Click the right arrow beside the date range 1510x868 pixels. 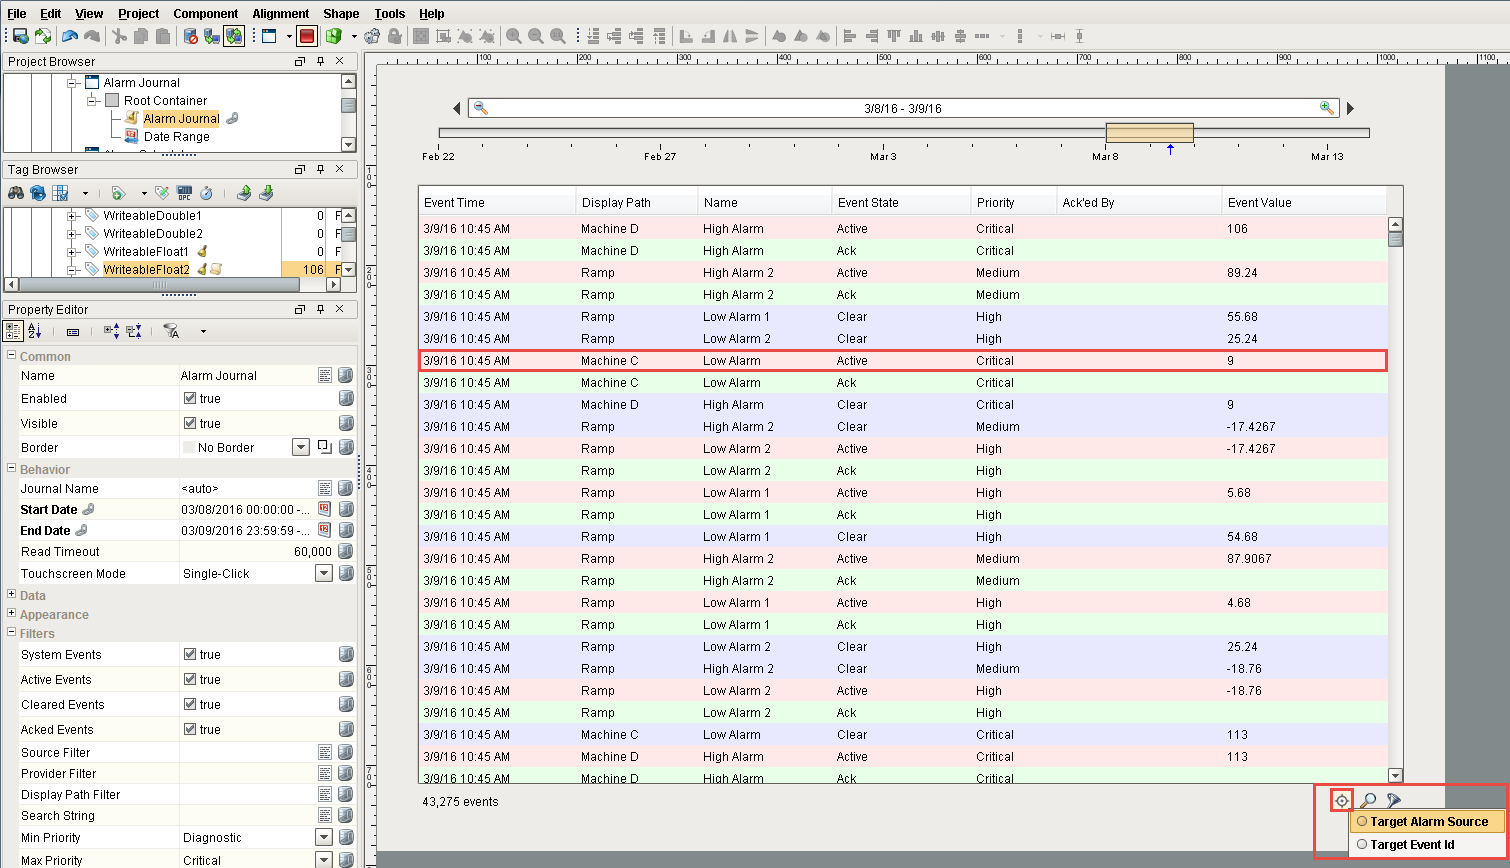click(1349, 108)
